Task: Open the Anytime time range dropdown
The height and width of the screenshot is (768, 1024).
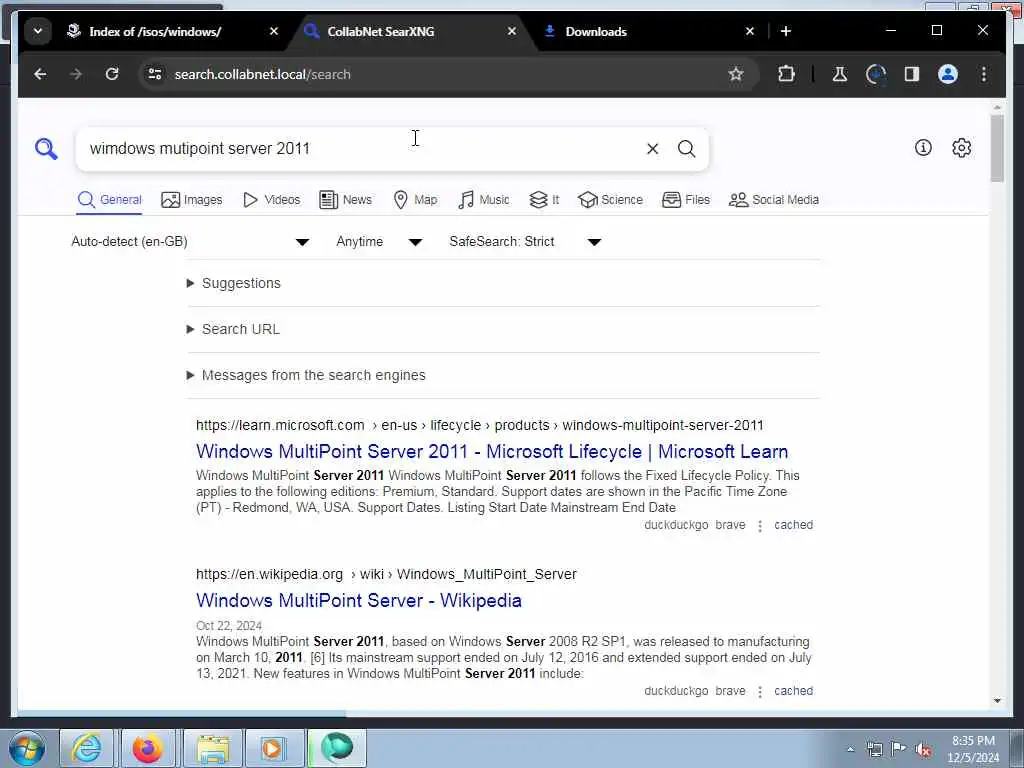Action: pyautogui.click(x=379, y=242)
